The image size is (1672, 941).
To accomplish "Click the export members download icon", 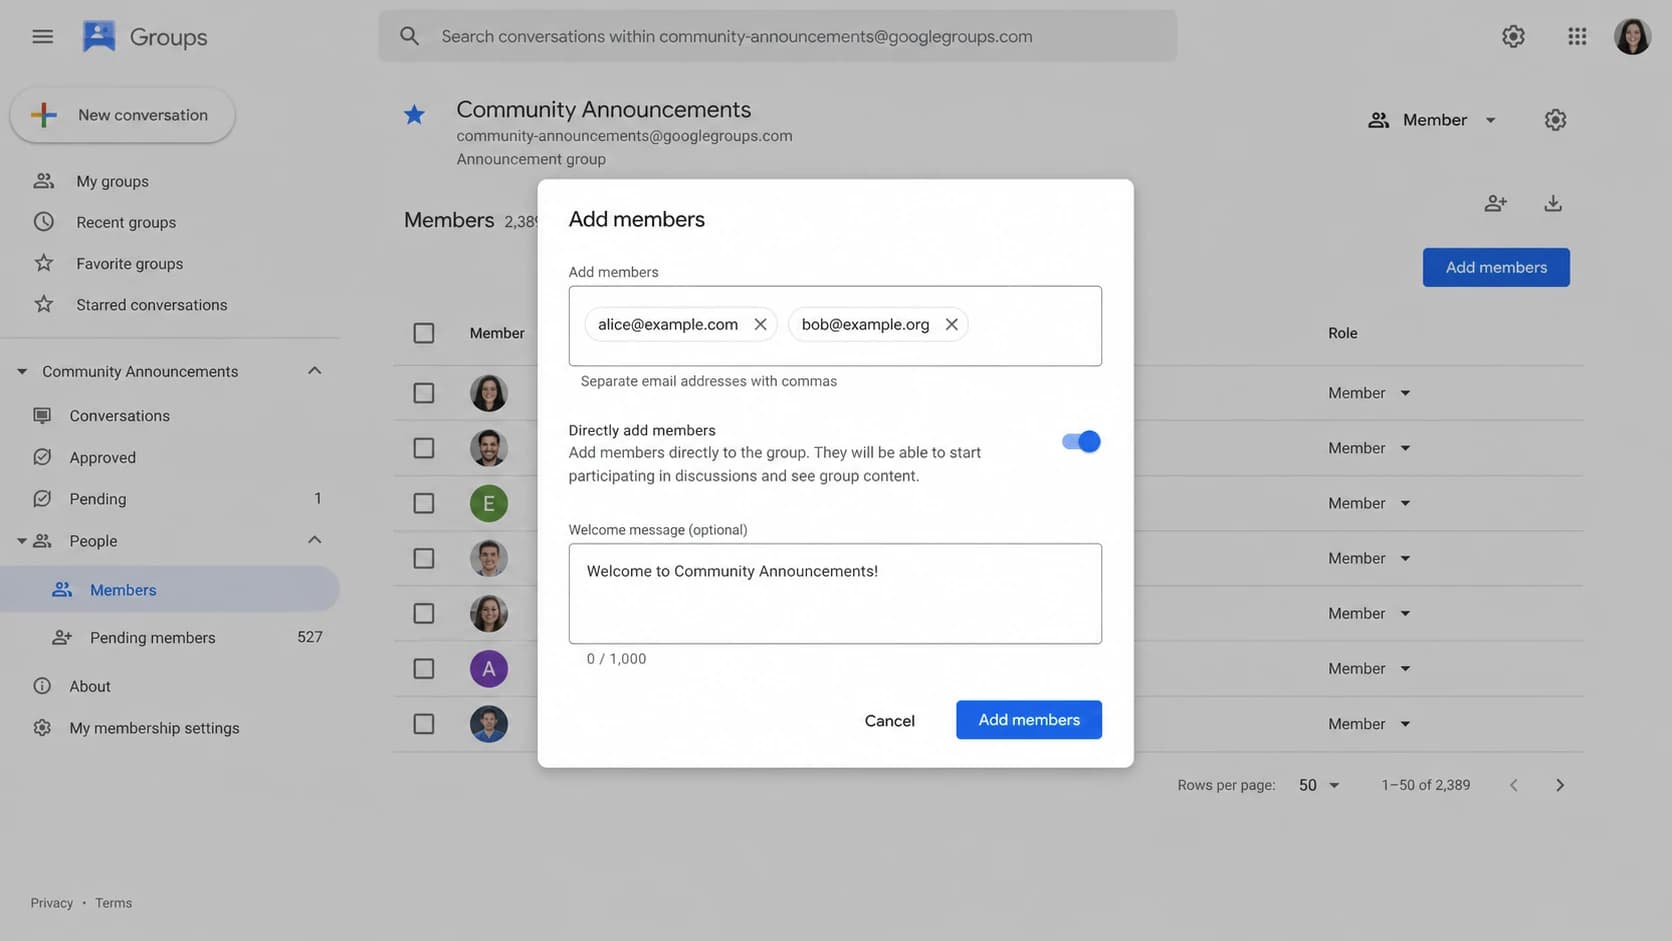I will 1552,204.
